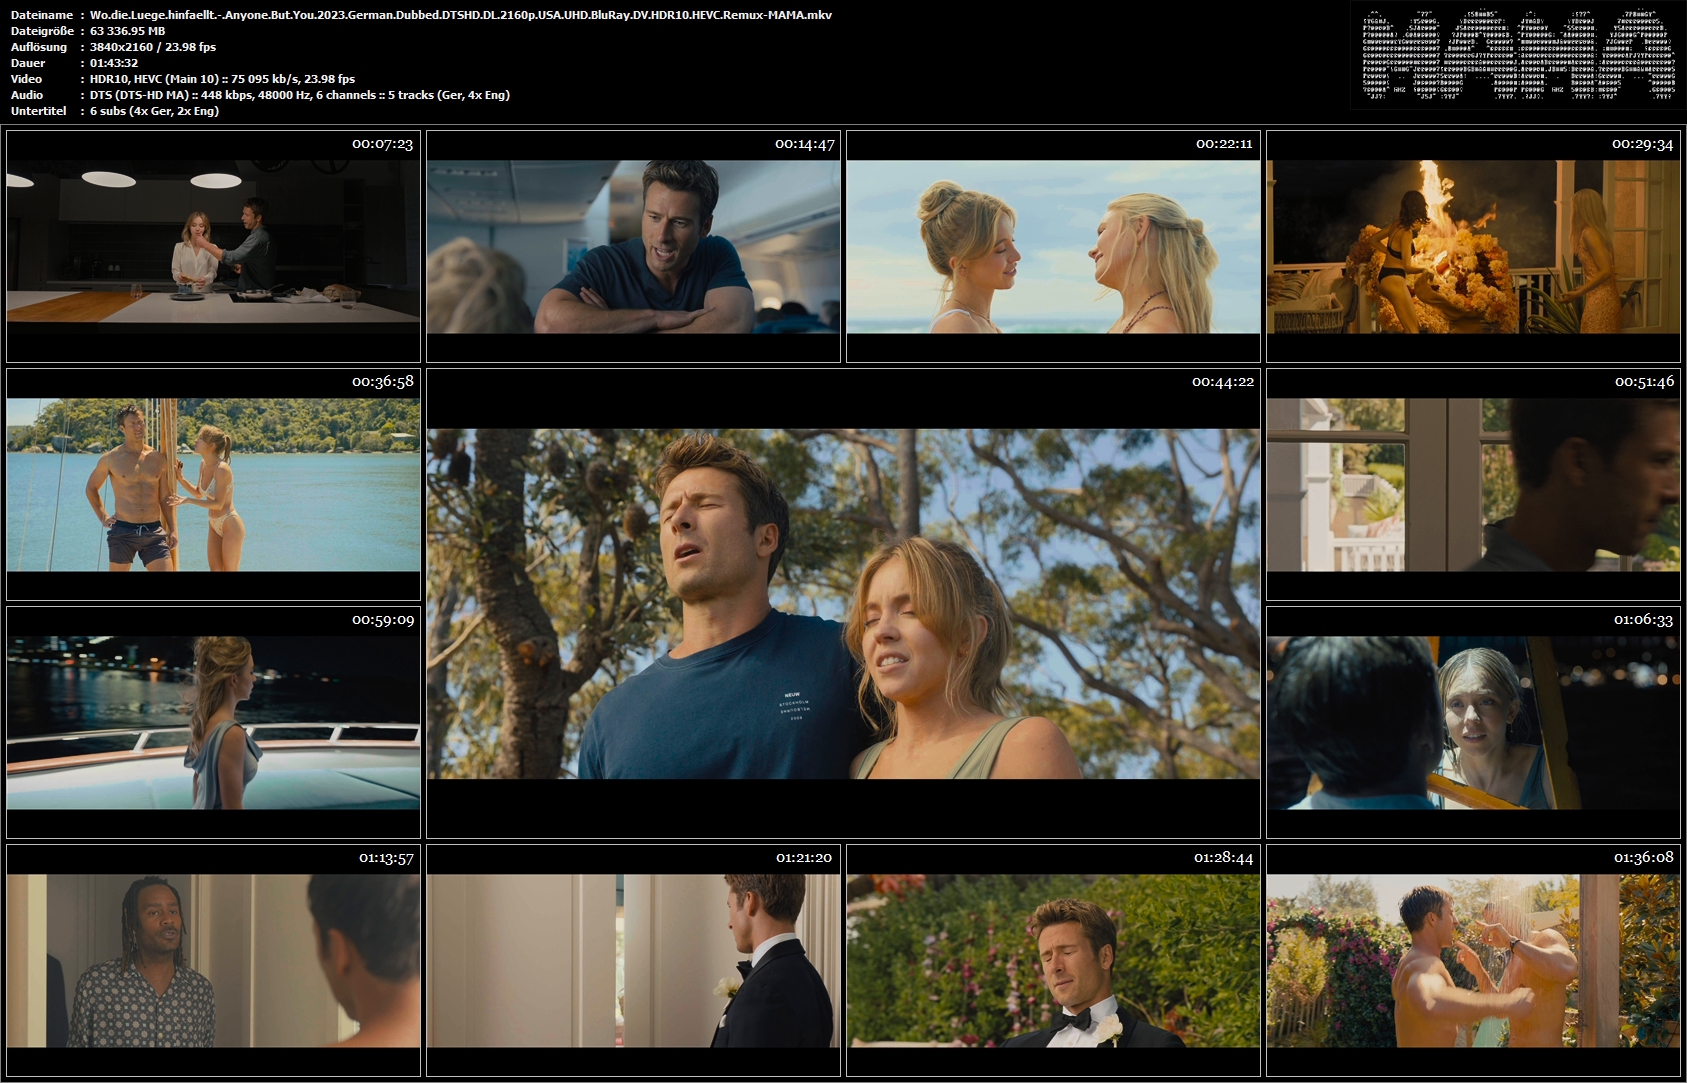The height and width of the screenshot is (1083, 1687).
Task: Click the 01:28:44 timestamp text
Action: (1223, 858)
